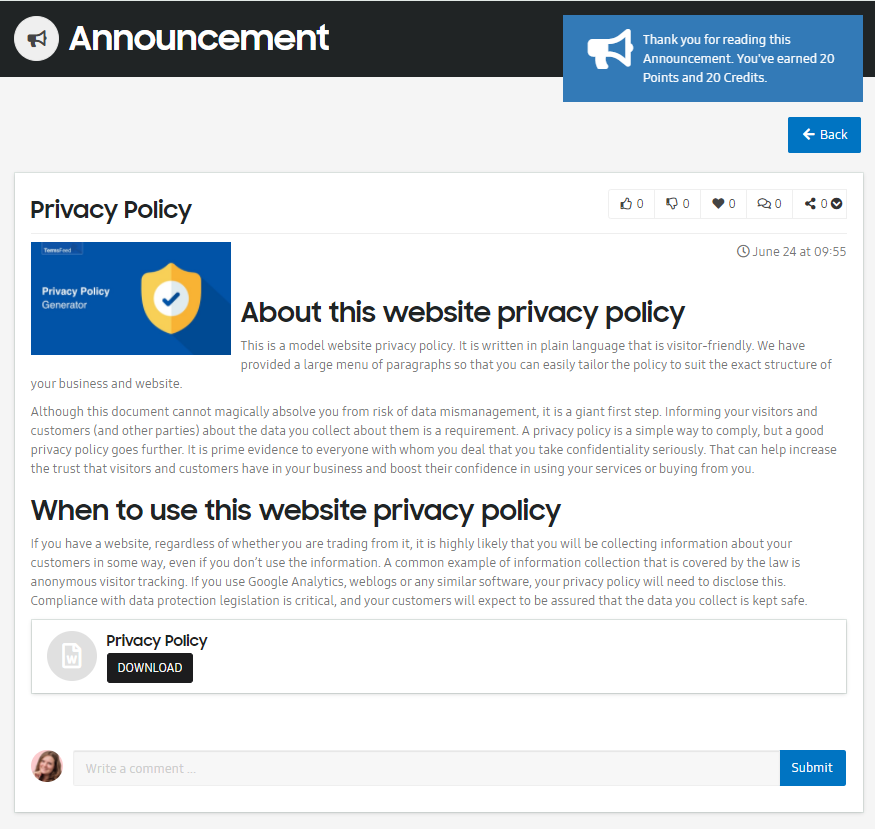Focus the Write a comment field
Image resolution: width=875 pixels, height=829 pixels.
point(426,768)
